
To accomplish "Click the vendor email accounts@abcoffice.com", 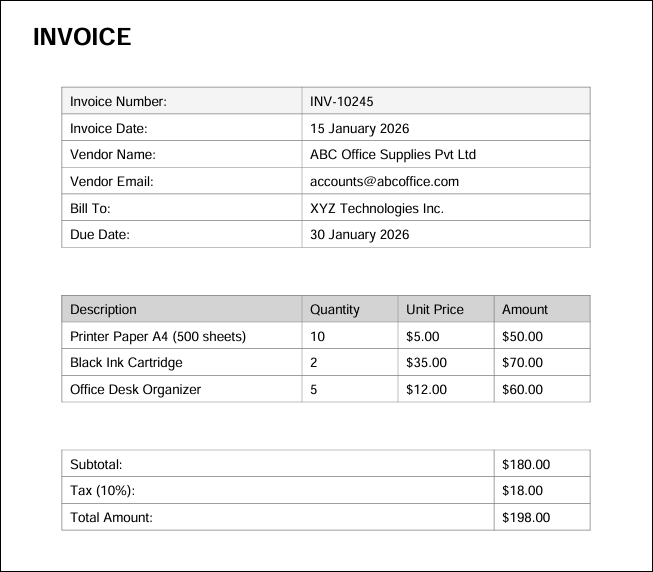I will coord(384,181).
